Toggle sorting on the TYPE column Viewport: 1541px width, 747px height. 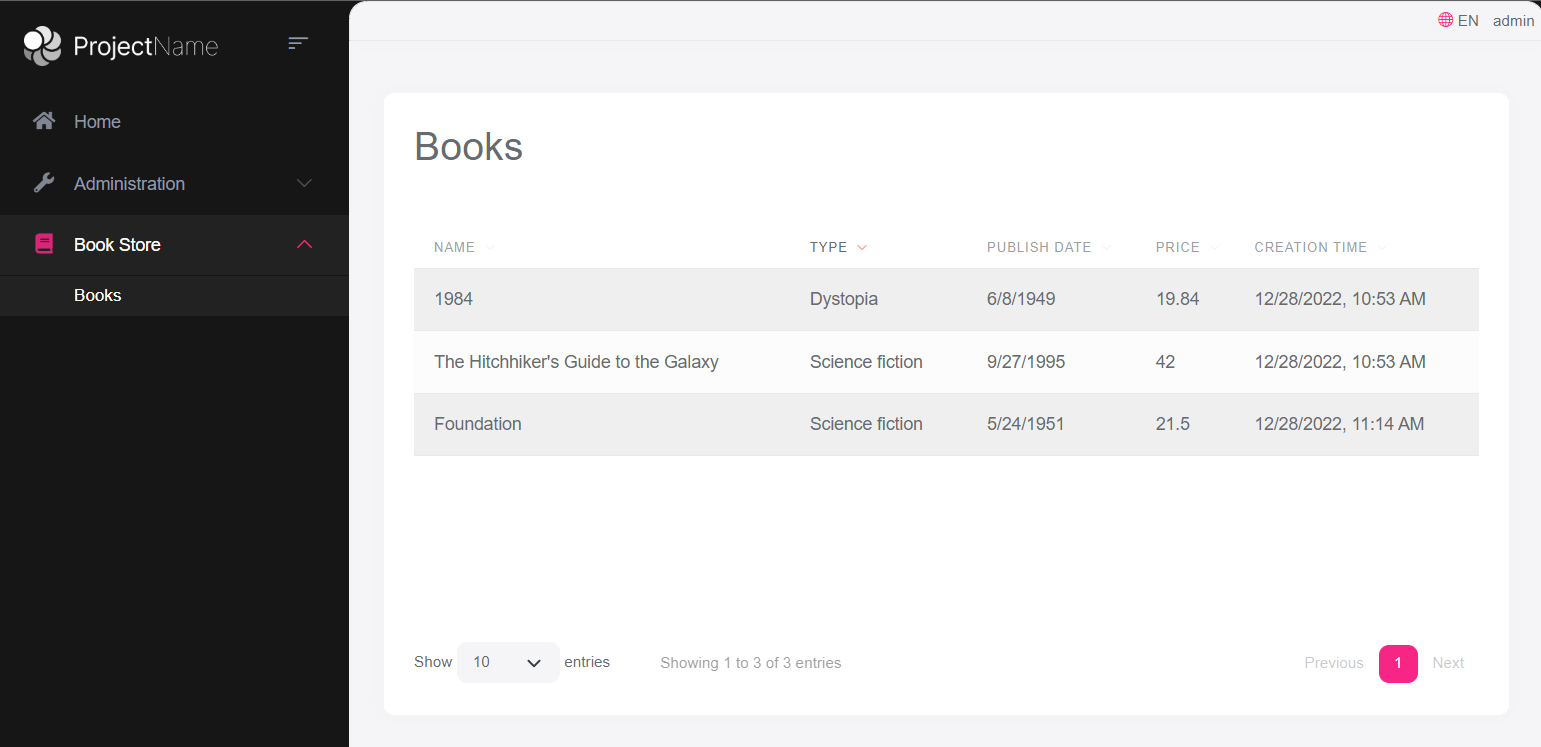862,247
